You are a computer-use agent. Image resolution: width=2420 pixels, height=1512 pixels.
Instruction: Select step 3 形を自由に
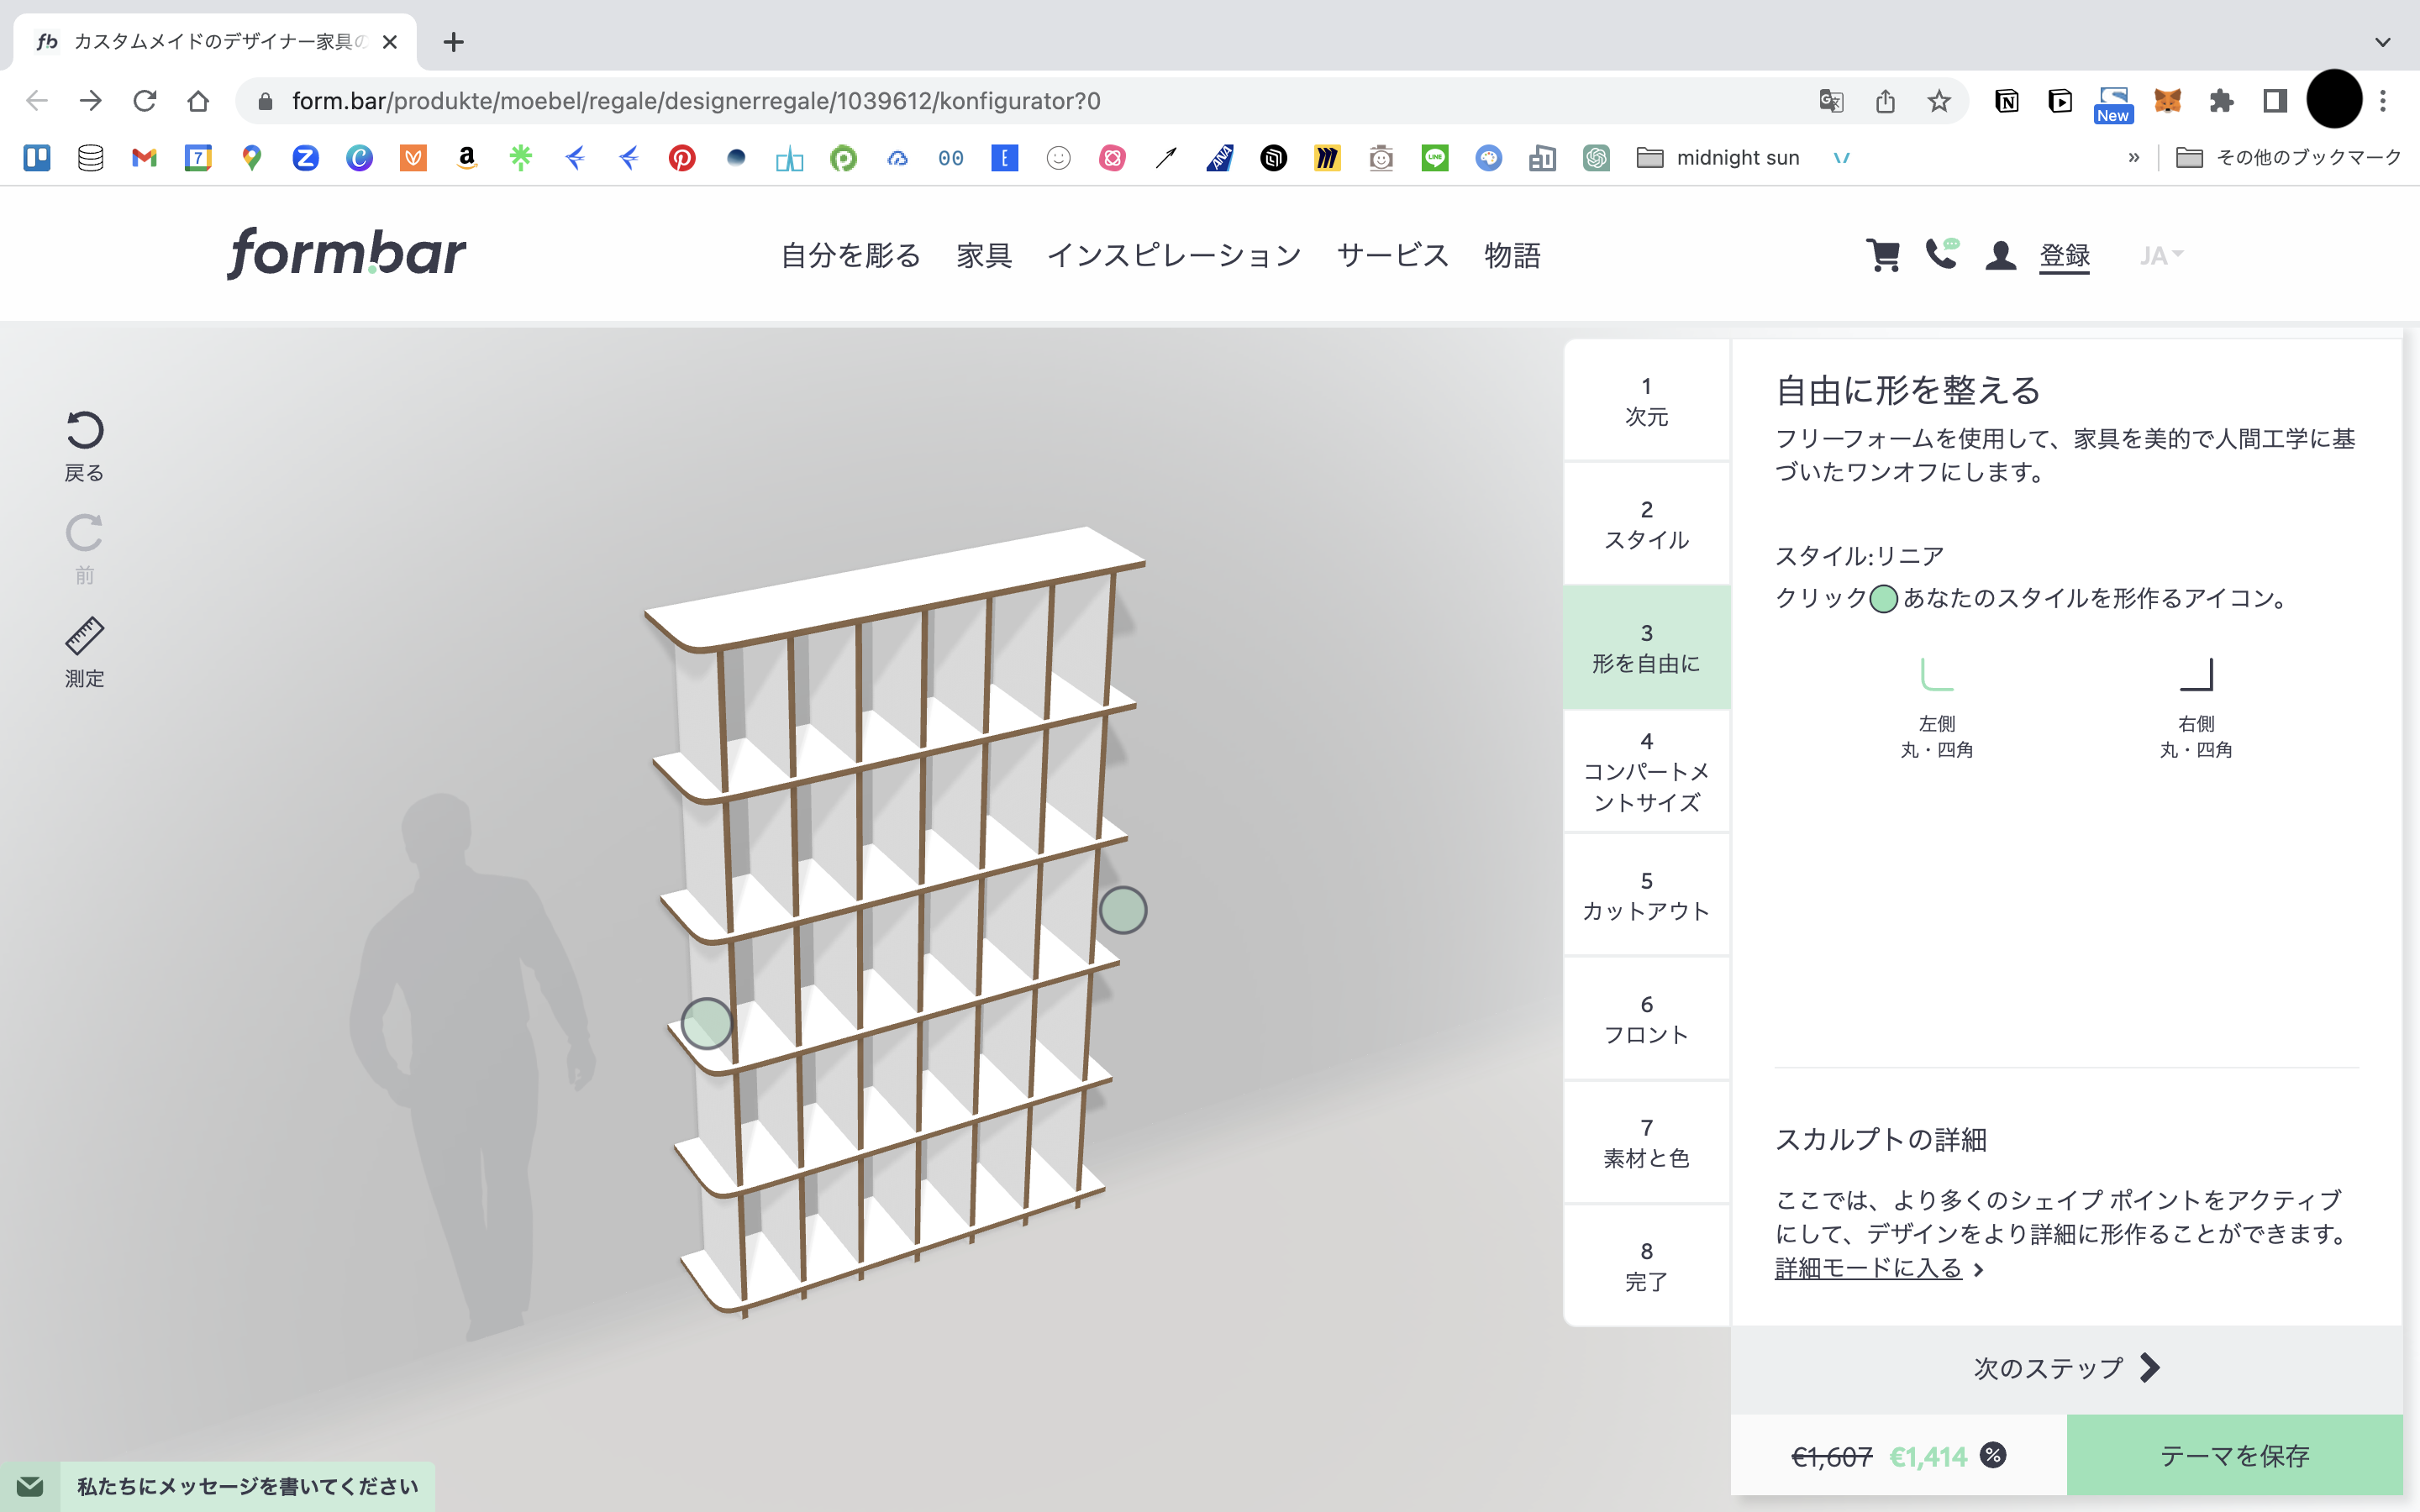[1646, 648]
